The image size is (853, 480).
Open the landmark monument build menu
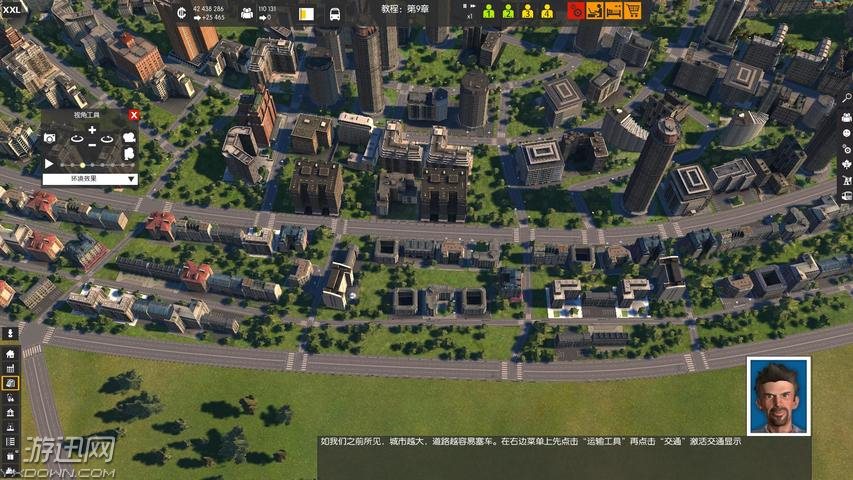10,428
